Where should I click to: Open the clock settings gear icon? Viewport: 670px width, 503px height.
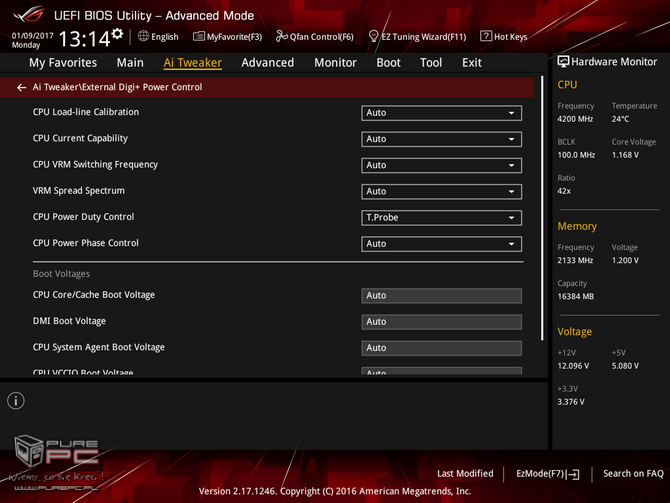(117, 34)
